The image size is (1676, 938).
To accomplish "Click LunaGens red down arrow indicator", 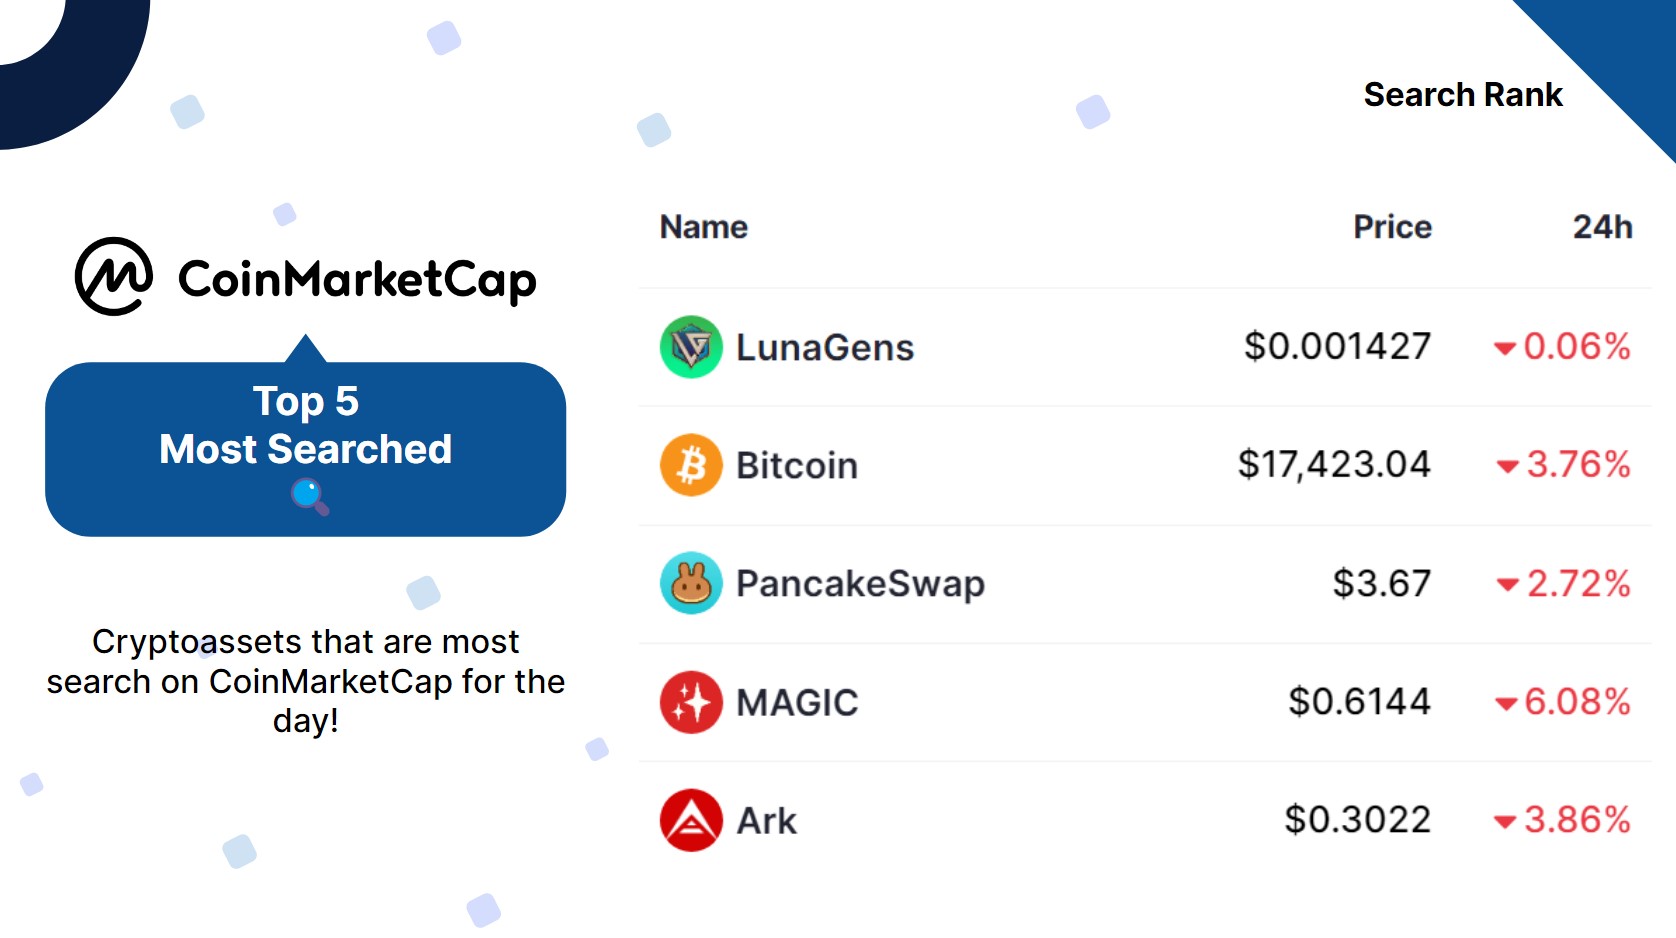I will (1505, 349).
